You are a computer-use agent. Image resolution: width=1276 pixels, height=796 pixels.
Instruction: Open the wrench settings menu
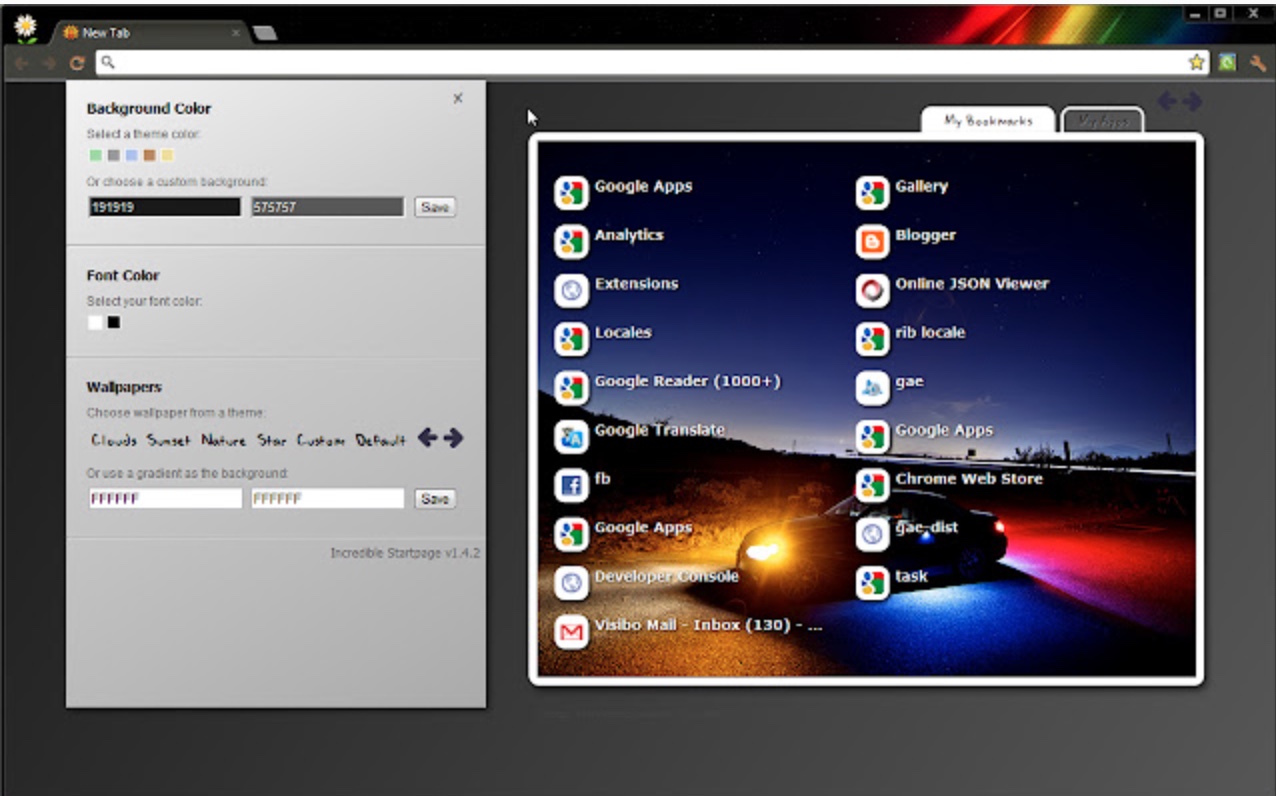(x=1258, y=62)
